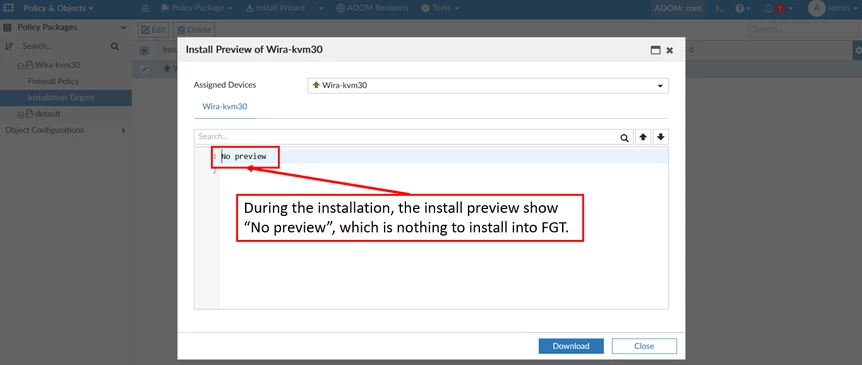The height and width of the screenshot is (365, 862).
Task: Click the column sort arrows in table header
Action: click(692, 50)
